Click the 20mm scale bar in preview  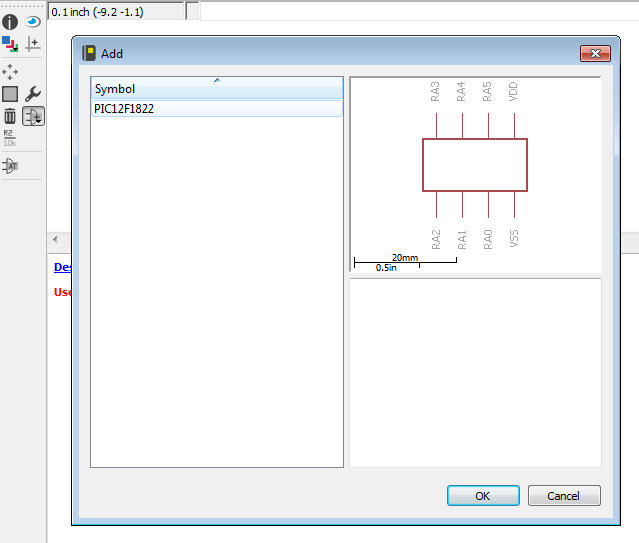pyautogui.click(x=405, y=260)
